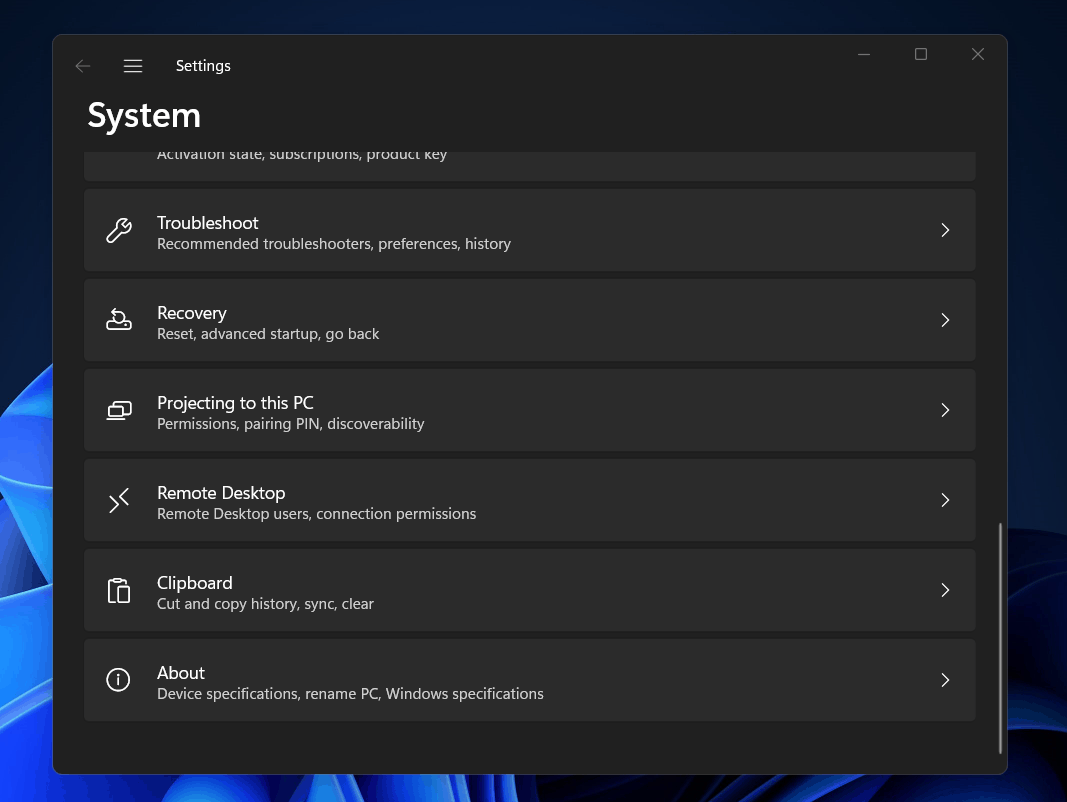Image resolution: width=1067 pixels, height=802 pixels.
Task: Open Clipboard settings
Action: [530, 590]
